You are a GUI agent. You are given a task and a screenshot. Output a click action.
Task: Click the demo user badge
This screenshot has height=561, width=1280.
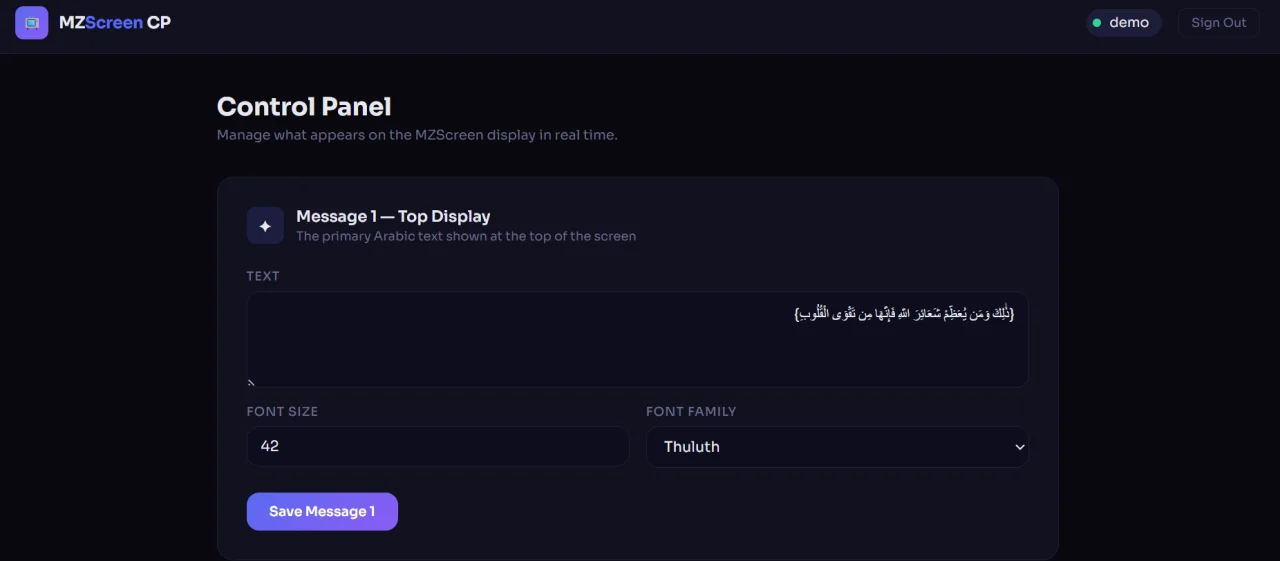[x=1123, y=23]
